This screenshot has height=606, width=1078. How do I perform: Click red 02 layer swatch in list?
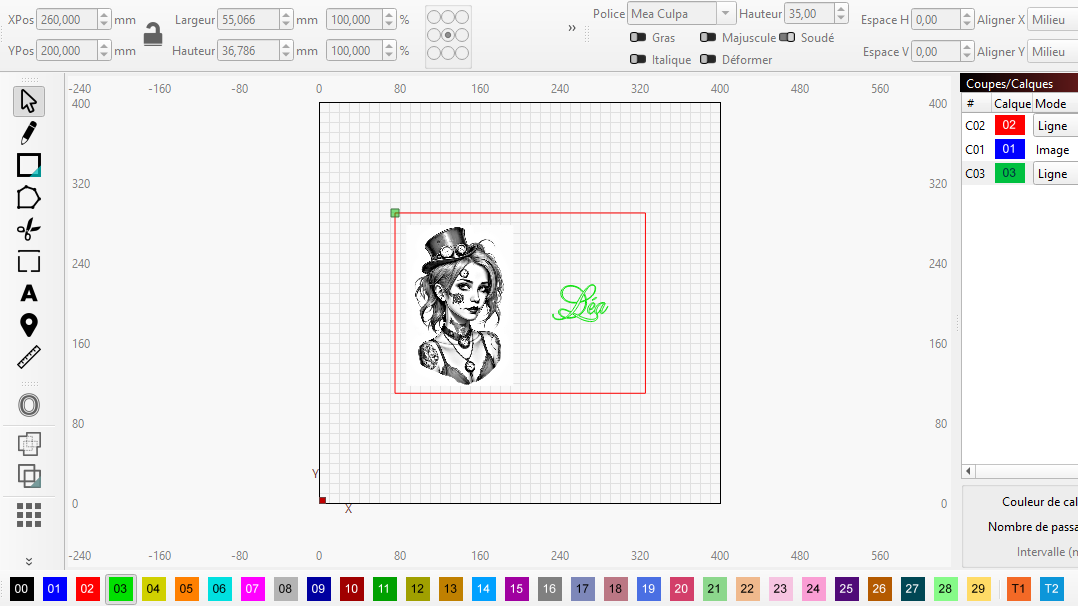pos(1009,125)
